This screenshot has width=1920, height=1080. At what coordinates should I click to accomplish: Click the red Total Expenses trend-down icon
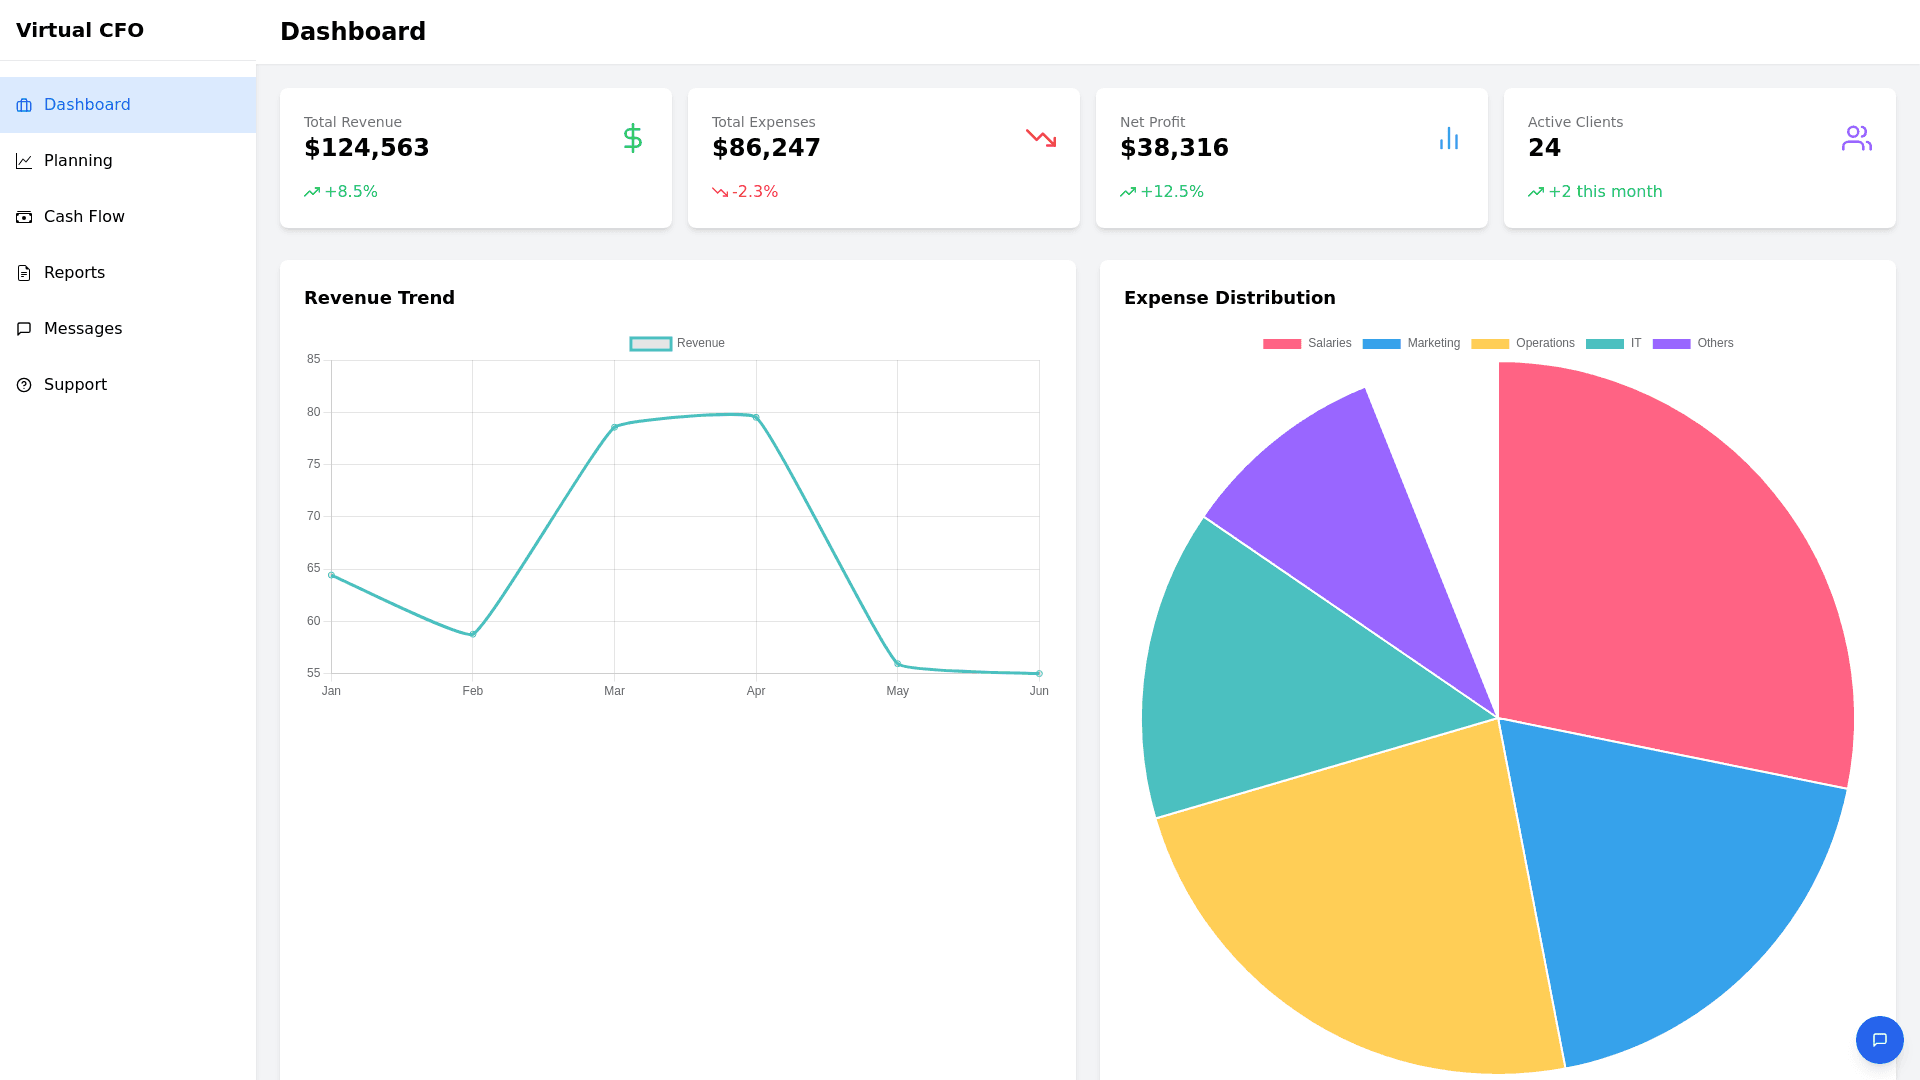pyautogui.click(x=1040, y=138)
